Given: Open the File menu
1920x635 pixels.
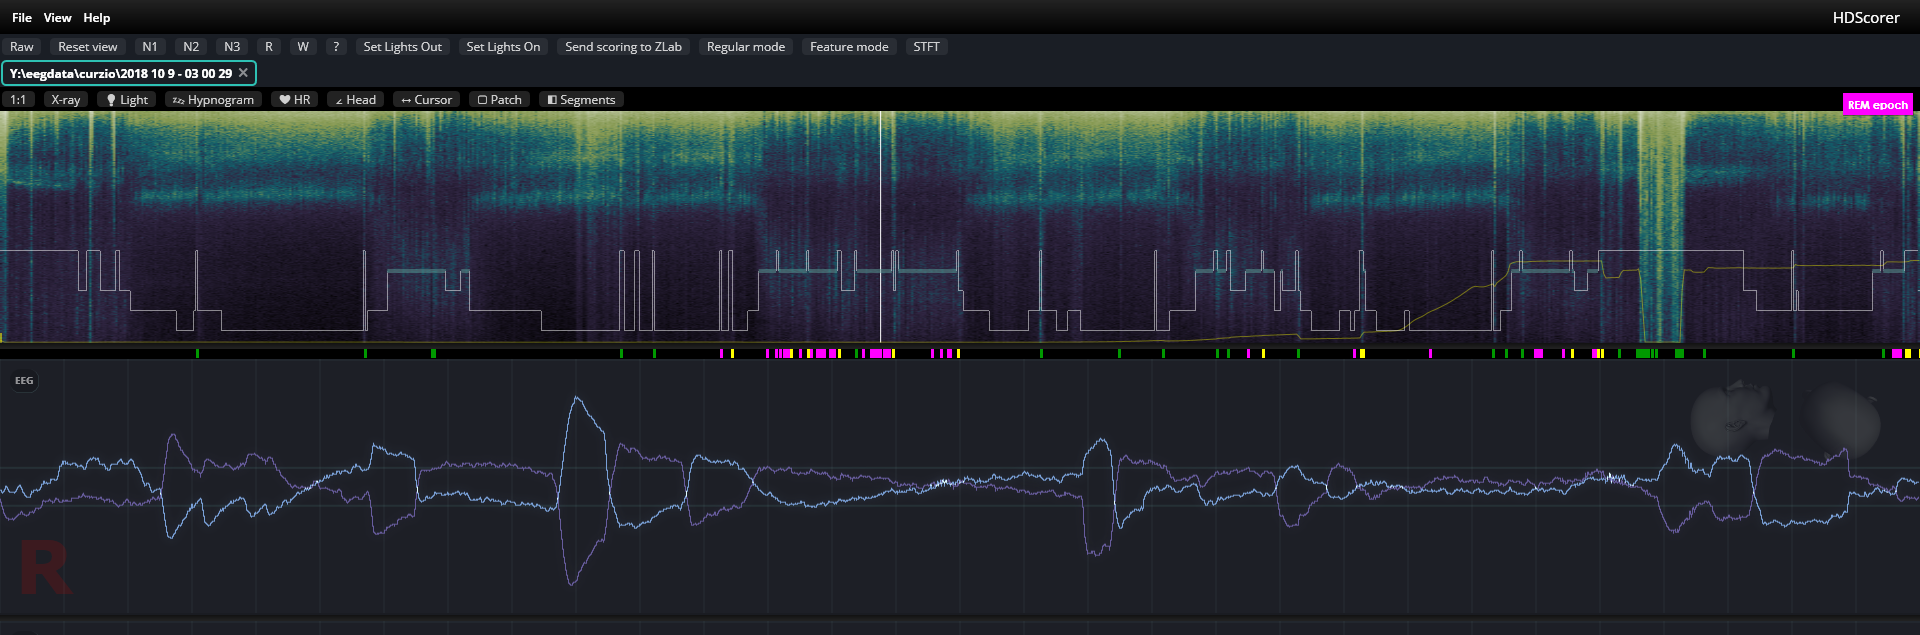Looking at the screenshot, I should (x=22, y=18).
